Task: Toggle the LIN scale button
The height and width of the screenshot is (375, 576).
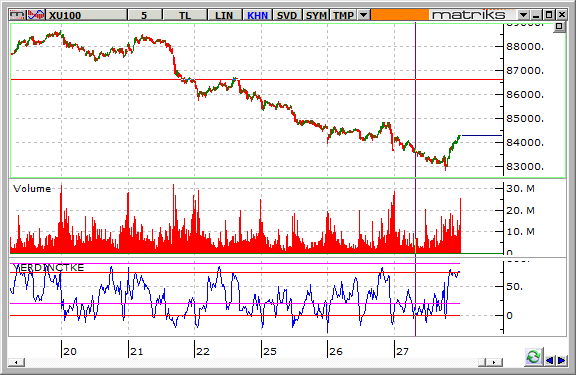Action: [x=224, y=15]
